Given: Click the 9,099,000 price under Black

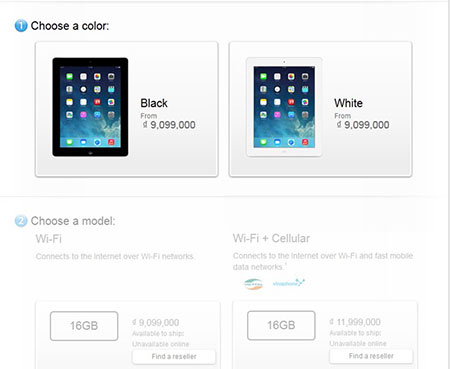Looking at the screenshot, I should (x=169, y=125).
